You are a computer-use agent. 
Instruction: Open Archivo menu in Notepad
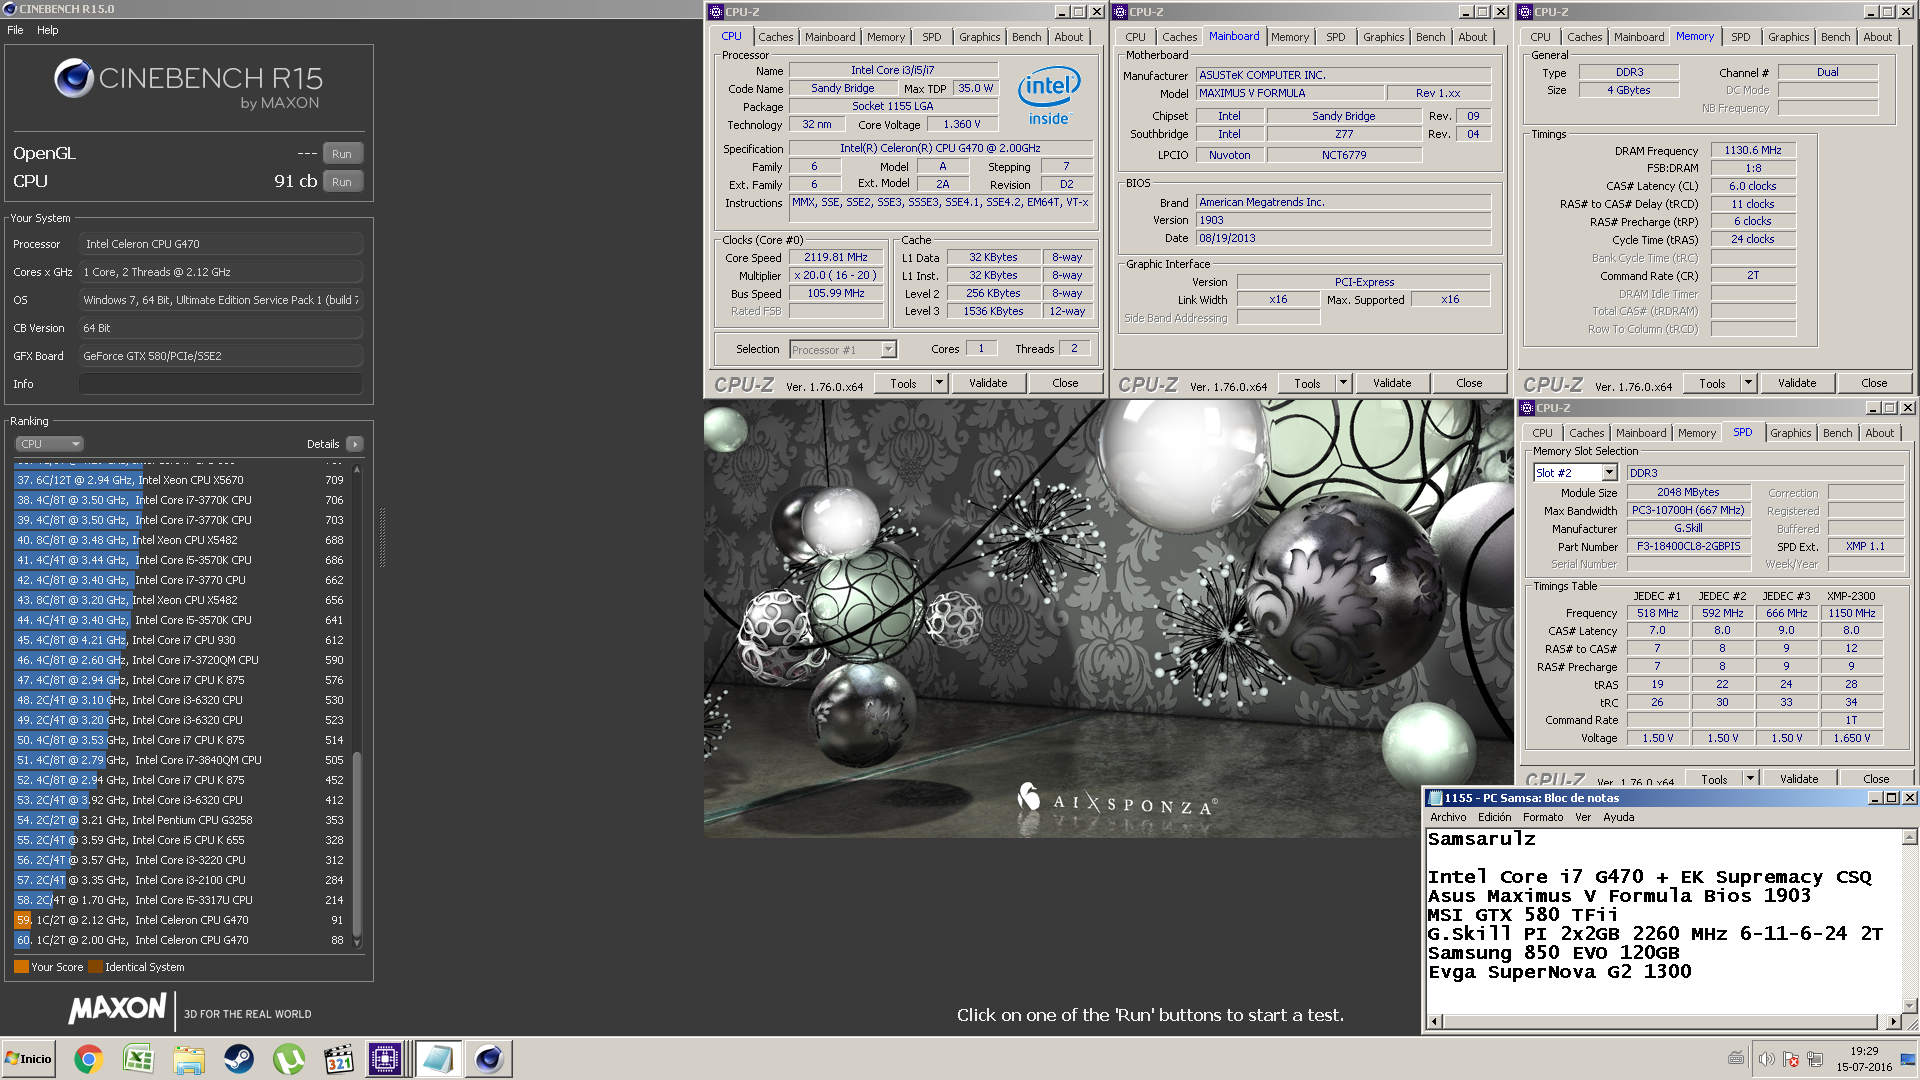pyautogui.click(x=1448, y=817)
